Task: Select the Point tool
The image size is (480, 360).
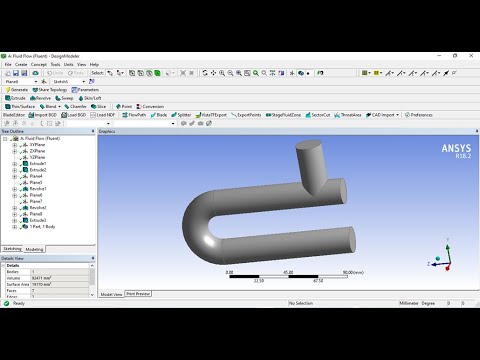Action: click(x=124, y=106)
